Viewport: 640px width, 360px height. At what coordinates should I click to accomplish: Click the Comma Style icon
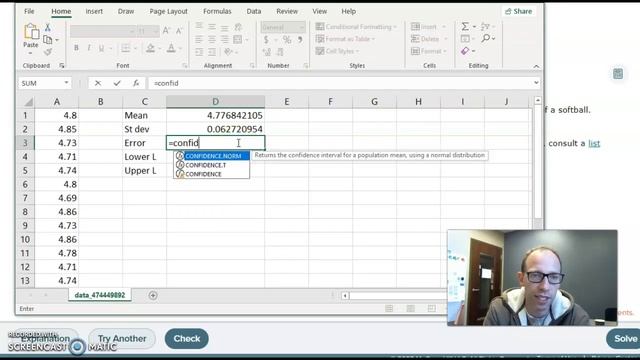click(300, 40)
